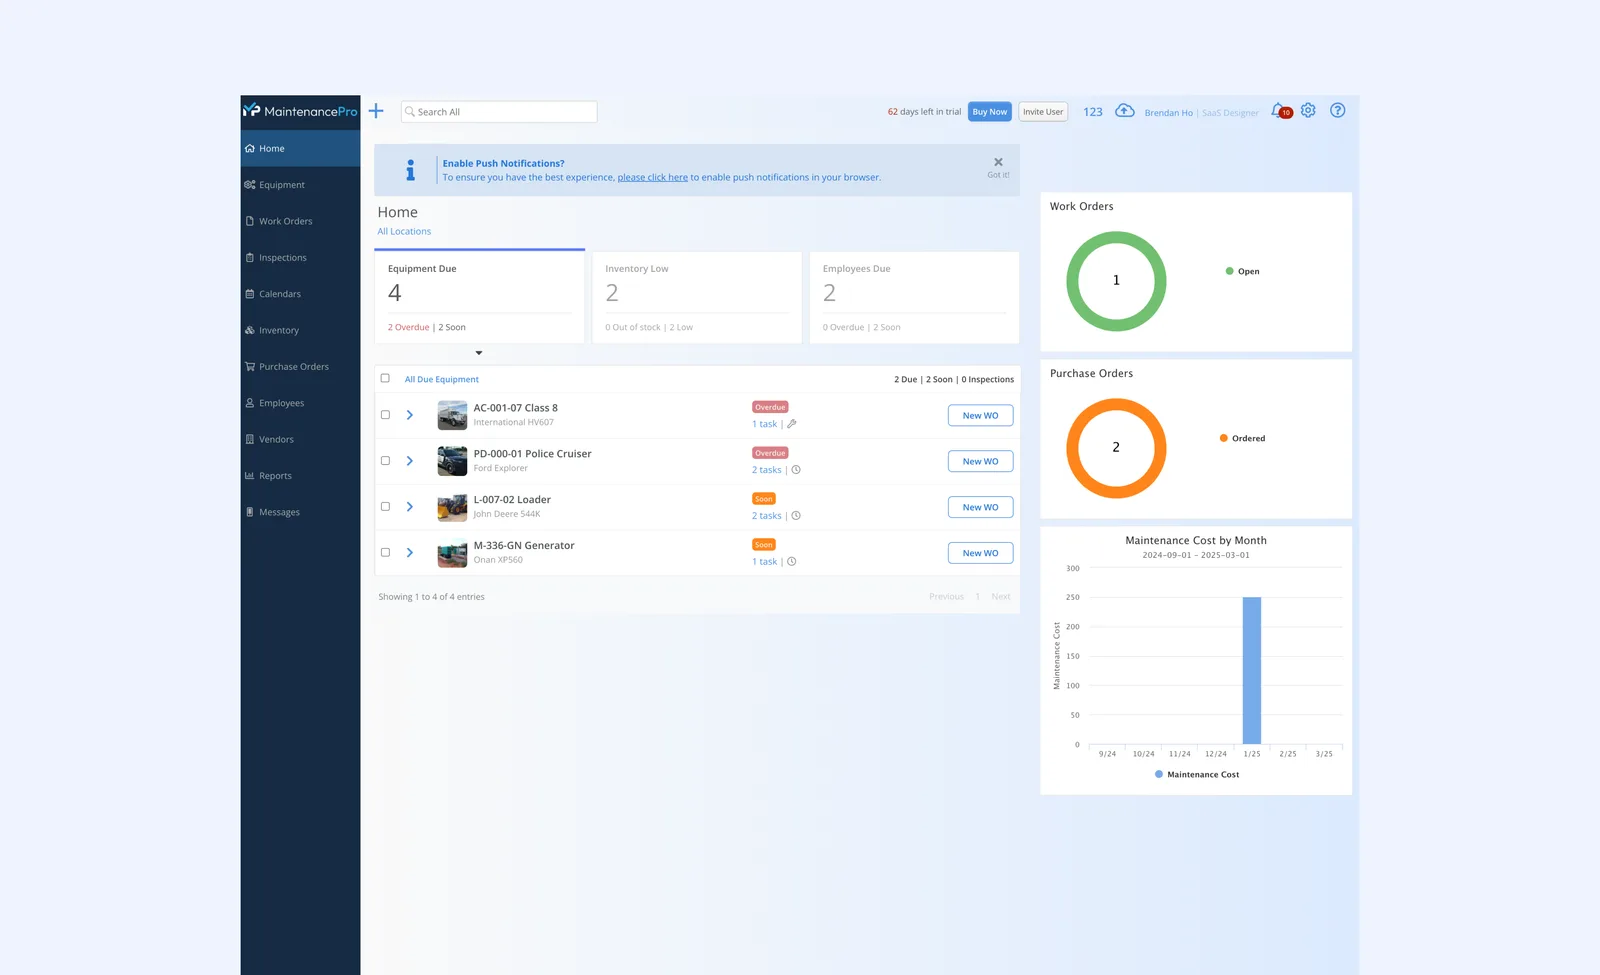The image size is (1600, 975).
Task: Open the All Locations dropdown
Action: (404, 232)
